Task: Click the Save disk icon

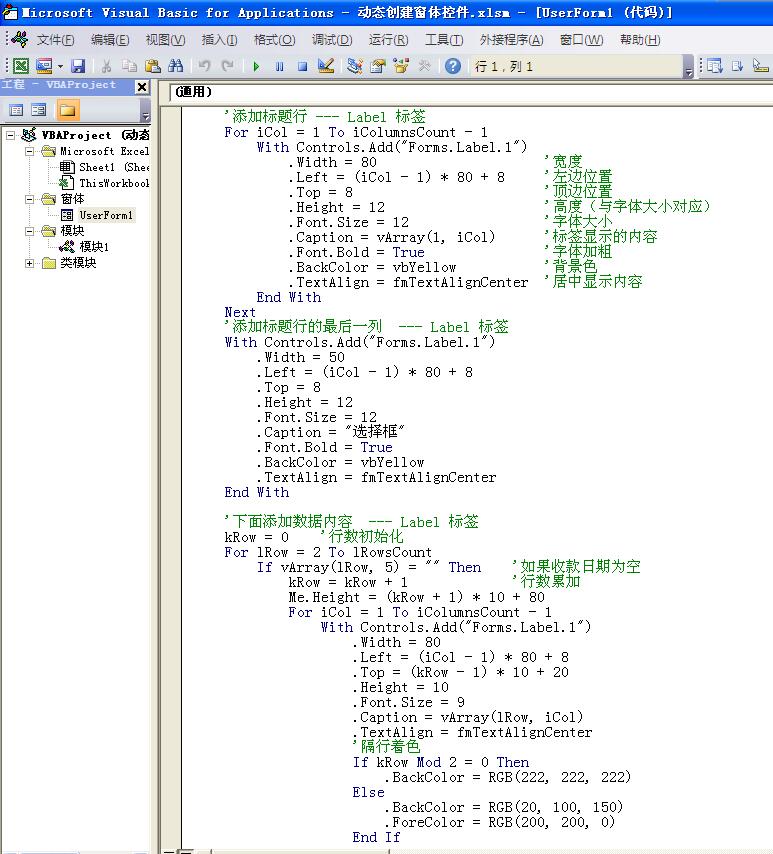Action: pyautogui.click(x=78, y=66)
